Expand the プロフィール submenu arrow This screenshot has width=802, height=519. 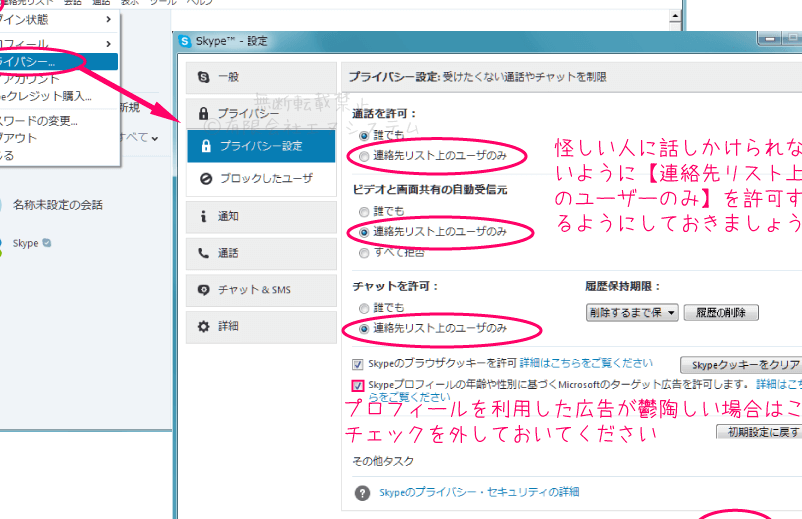coord(108,43)
